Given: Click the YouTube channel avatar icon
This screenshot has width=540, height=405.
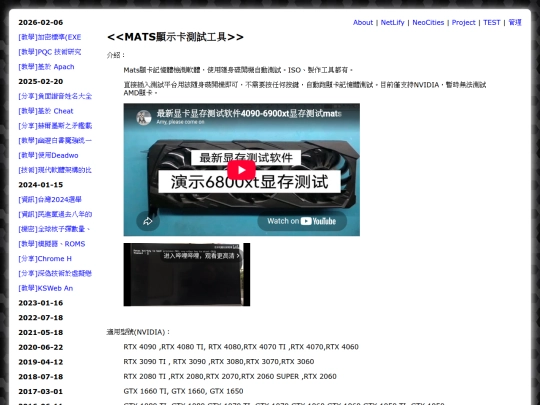Looking at the screenshot, I should 143,117.
